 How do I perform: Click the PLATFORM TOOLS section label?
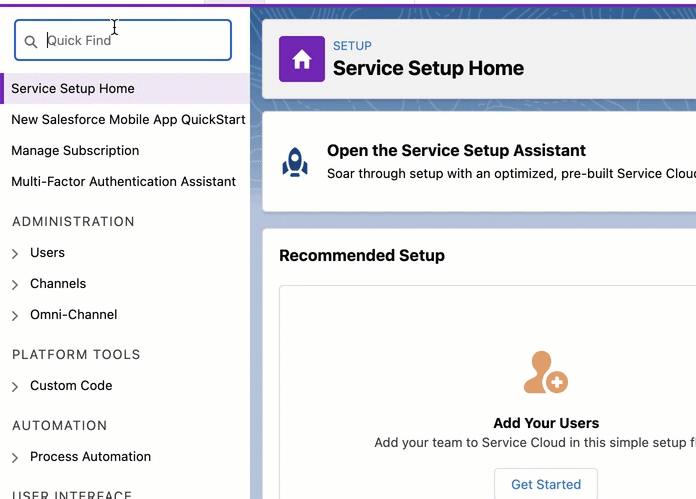76,355
